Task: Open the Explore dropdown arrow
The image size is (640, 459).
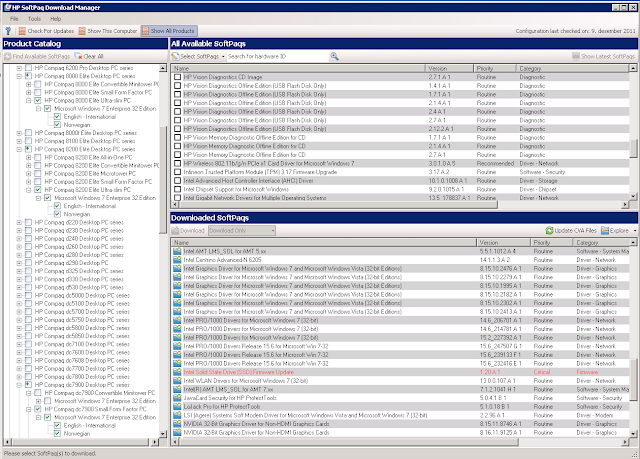Action: [635, 231]
